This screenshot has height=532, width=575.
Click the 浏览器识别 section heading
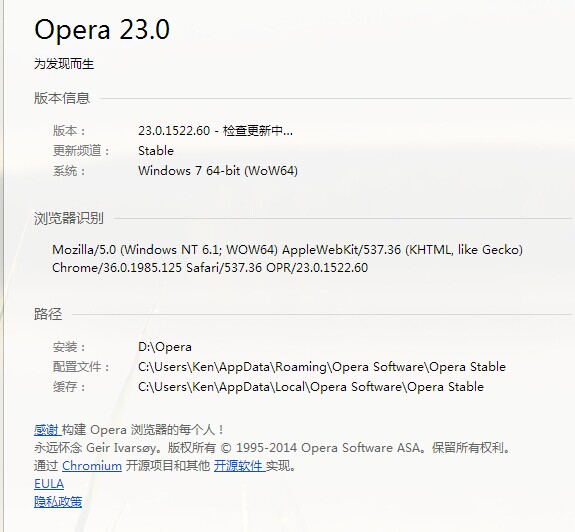coord(69,218)
